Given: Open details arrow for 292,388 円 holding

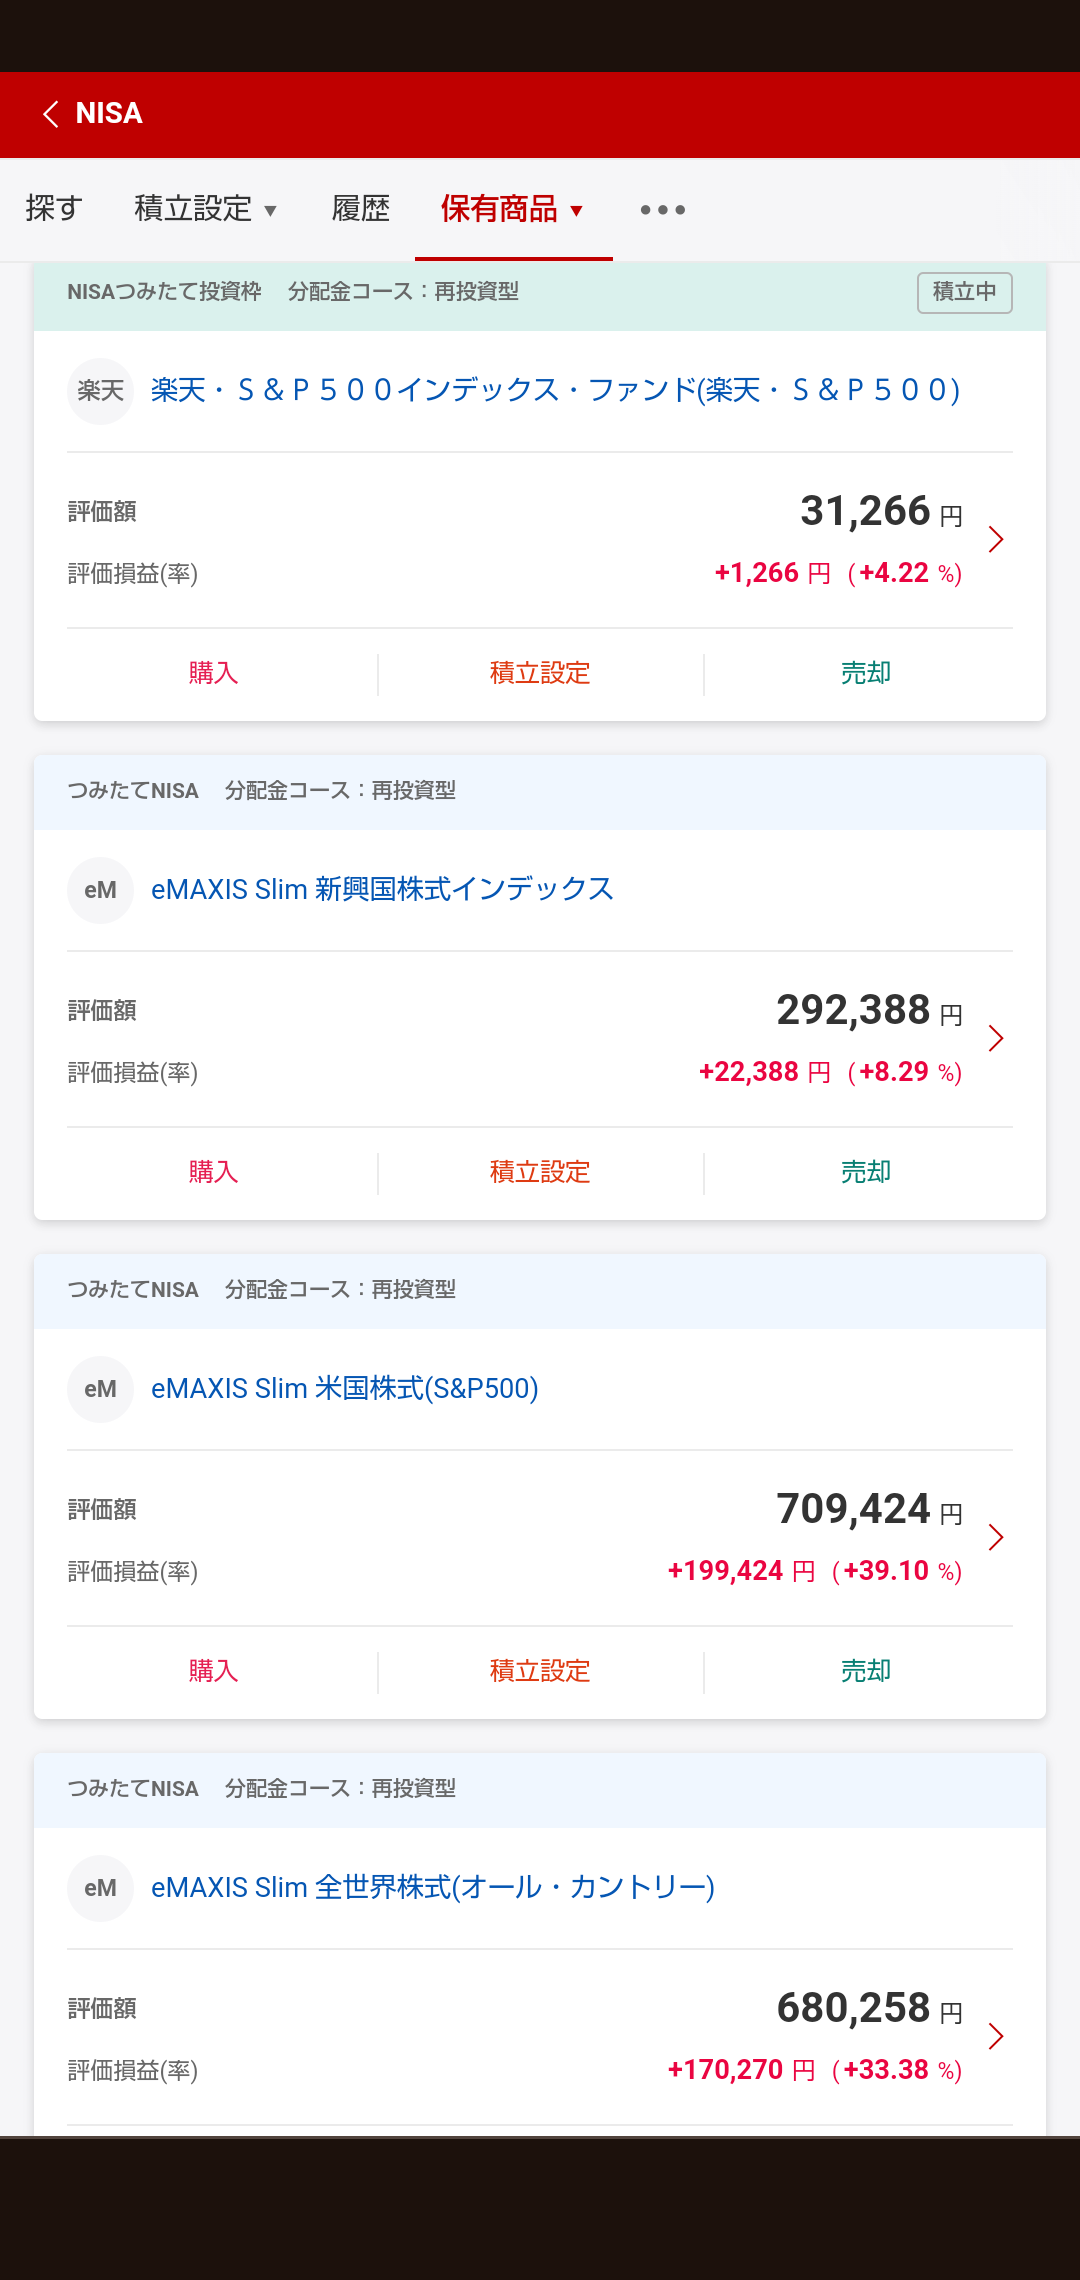Looking at the screenshot, I should (995, 1039).
